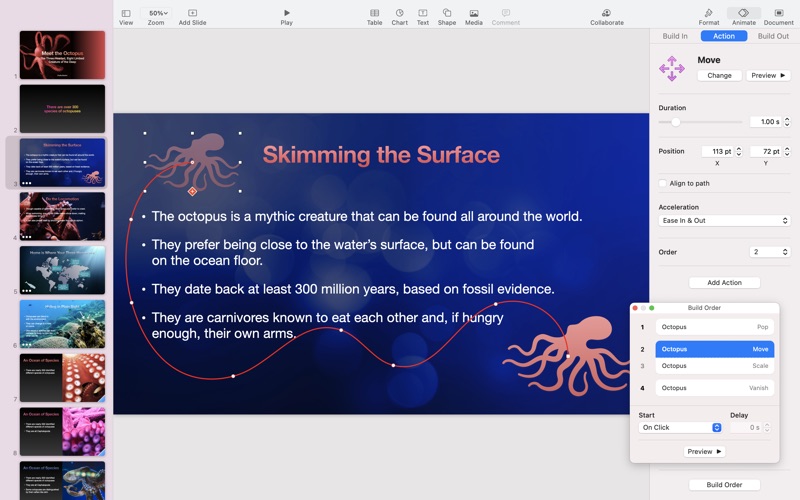
Task: Open the Zoom 50% dropdown
Action: 157,13
